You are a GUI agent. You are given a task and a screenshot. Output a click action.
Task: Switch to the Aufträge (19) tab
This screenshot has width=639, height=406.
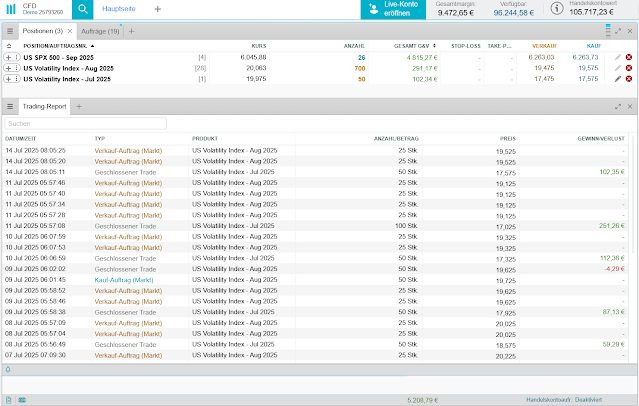[100, 31]
